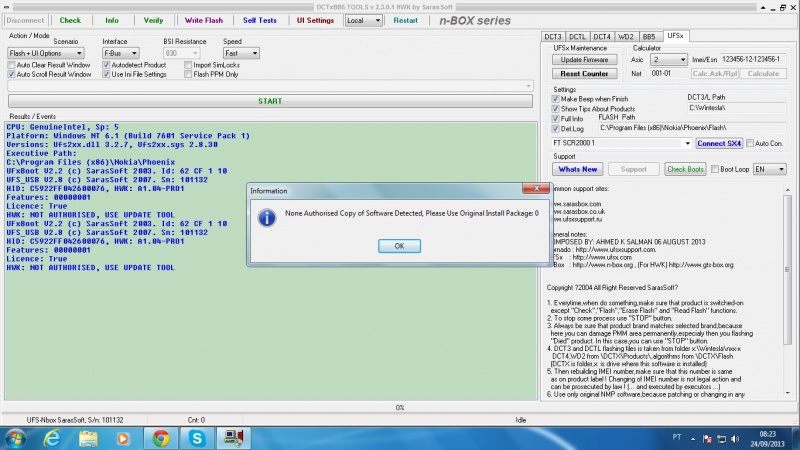Click the Imei/Esn input field
The image size is (800, 450).
pyautogui.click(x=753, y=60)
